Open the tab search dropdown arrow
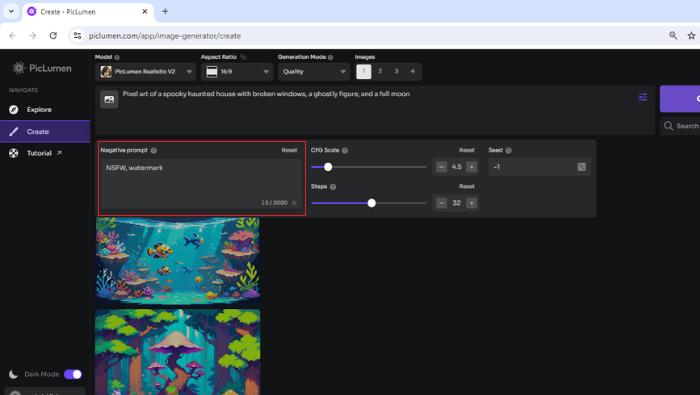700x395 pixels. pos(12,12)
